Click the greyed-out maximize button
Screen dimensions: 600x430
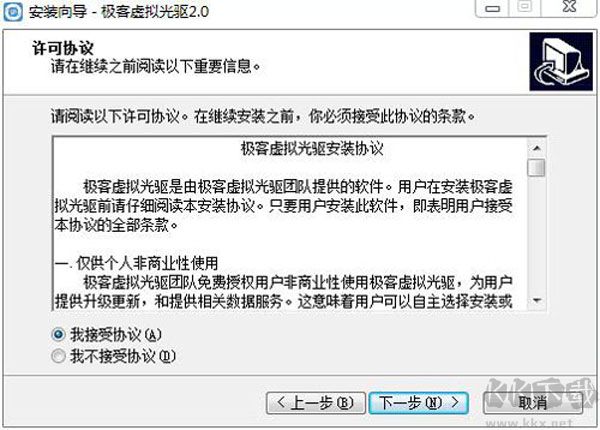[x=525, y=7]
